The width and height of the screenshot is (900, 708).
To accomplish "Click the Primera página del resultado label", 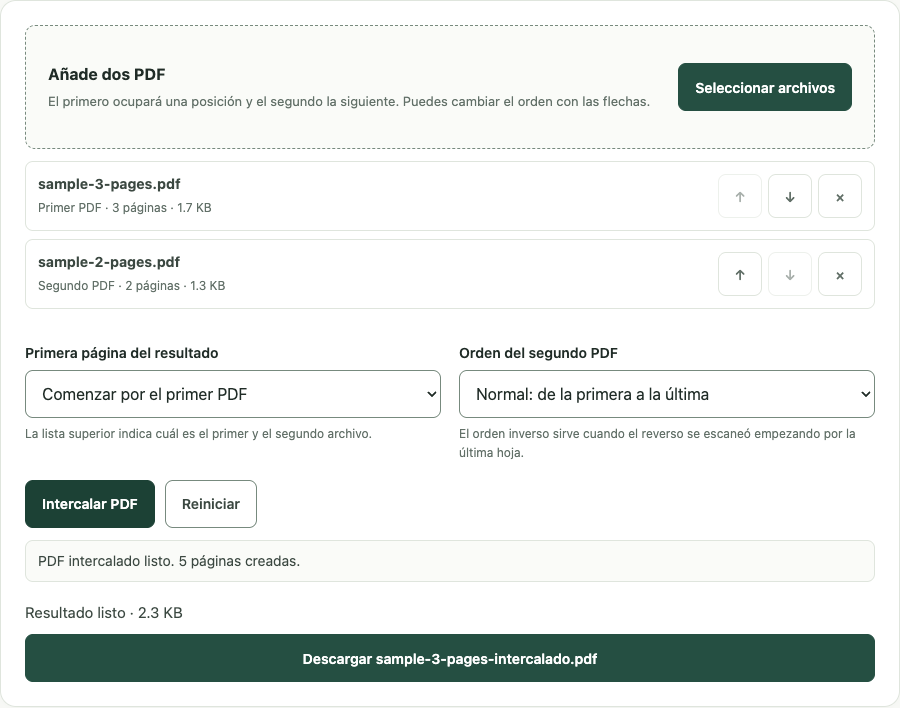I will (x=122, y=353).
